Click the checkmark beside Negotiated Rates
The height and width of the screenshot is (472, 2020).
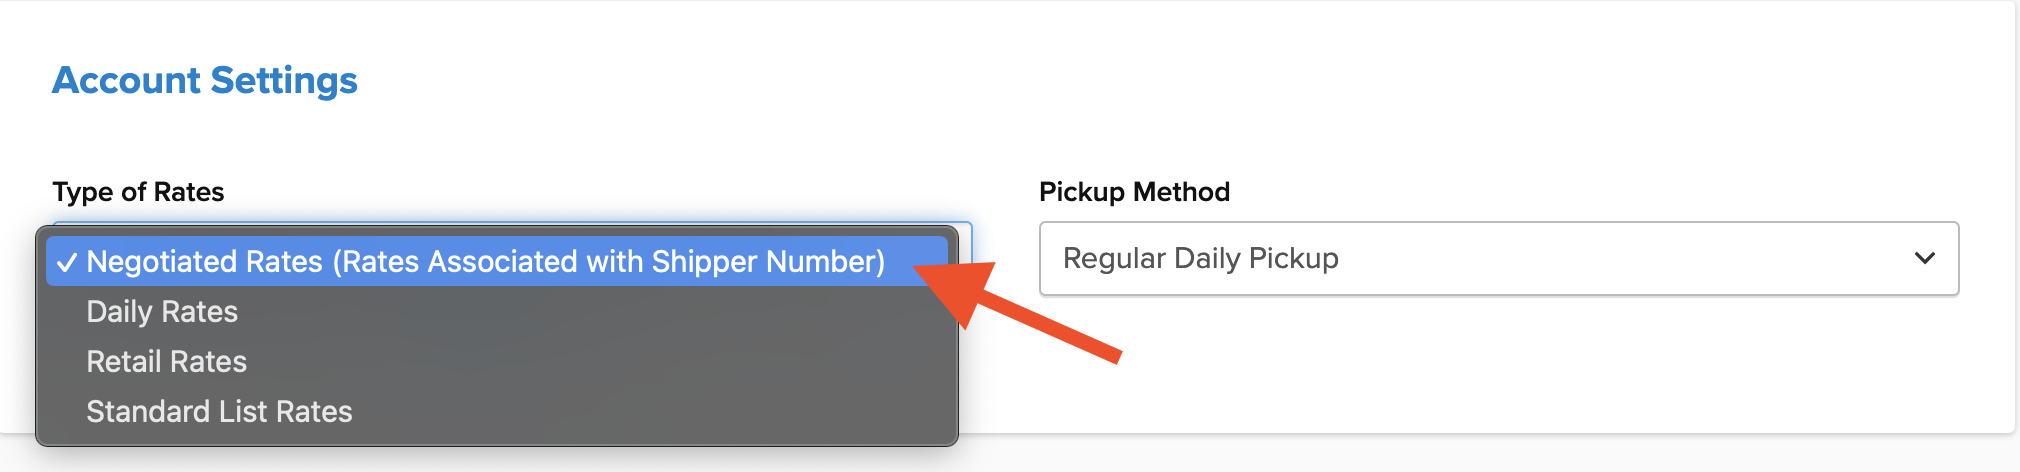(67, 262)
